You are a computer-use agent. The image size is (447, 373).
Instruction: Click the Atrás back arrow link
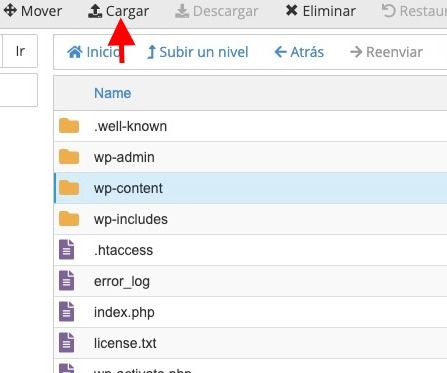pos(299,52)
